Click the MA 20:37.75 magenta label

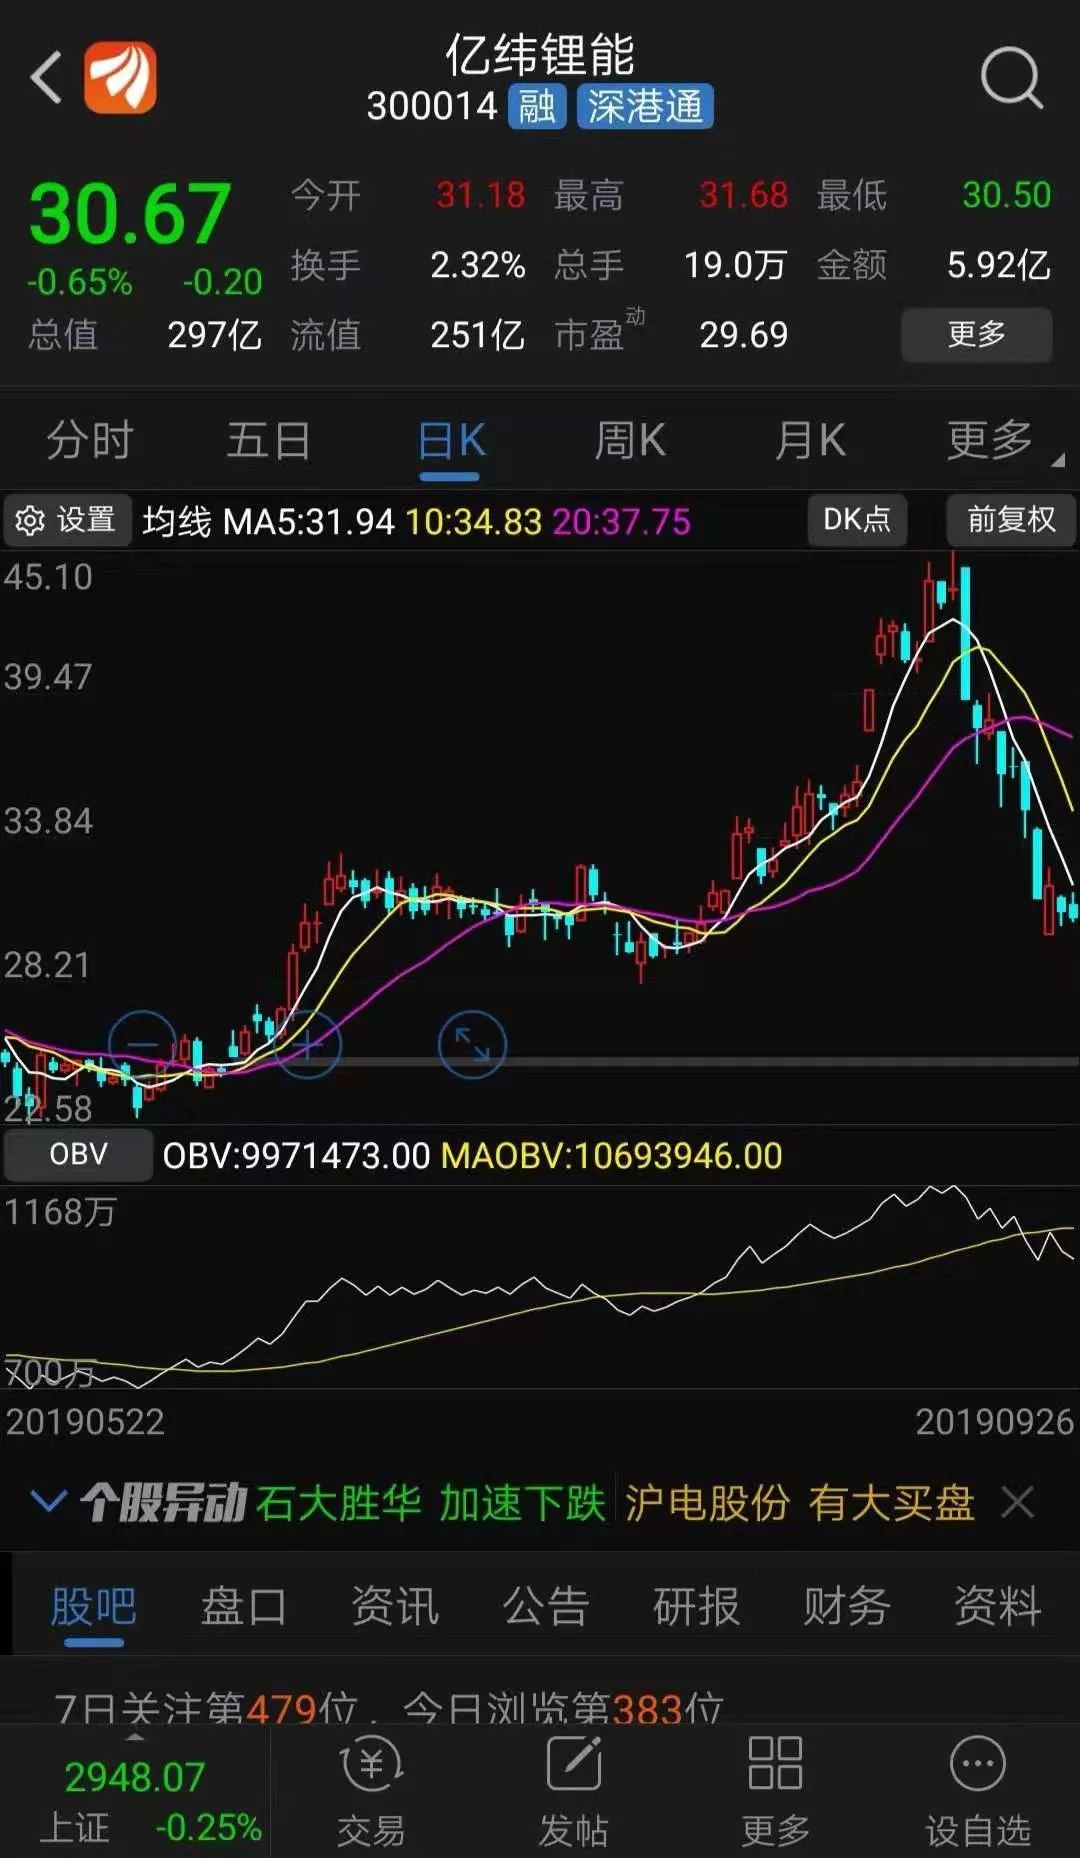[x=622, y=521]
